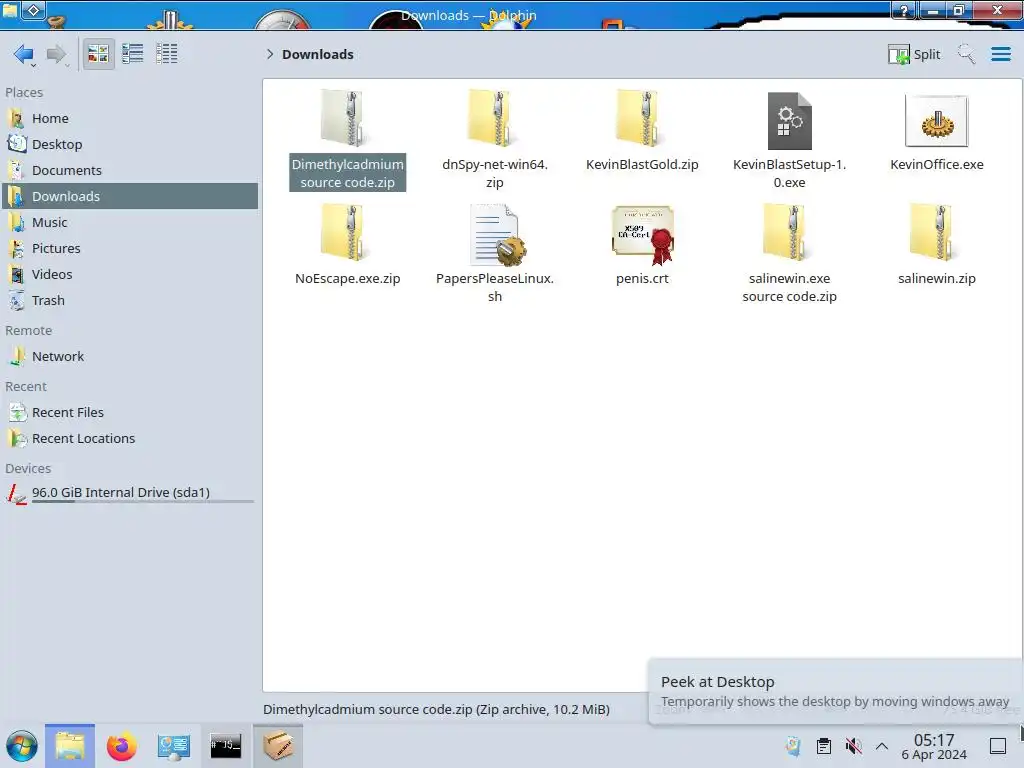Viewport: 1024px width, 768px height.
Task: Open the search magnifier in Dolphin
Action: coord(966,54)
